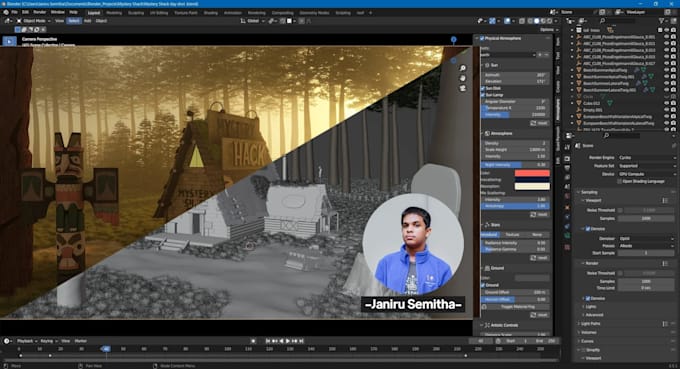680x369 pixels.
Task: Click the Viewport sampling preset icon
Action: [x=665, y=200]
